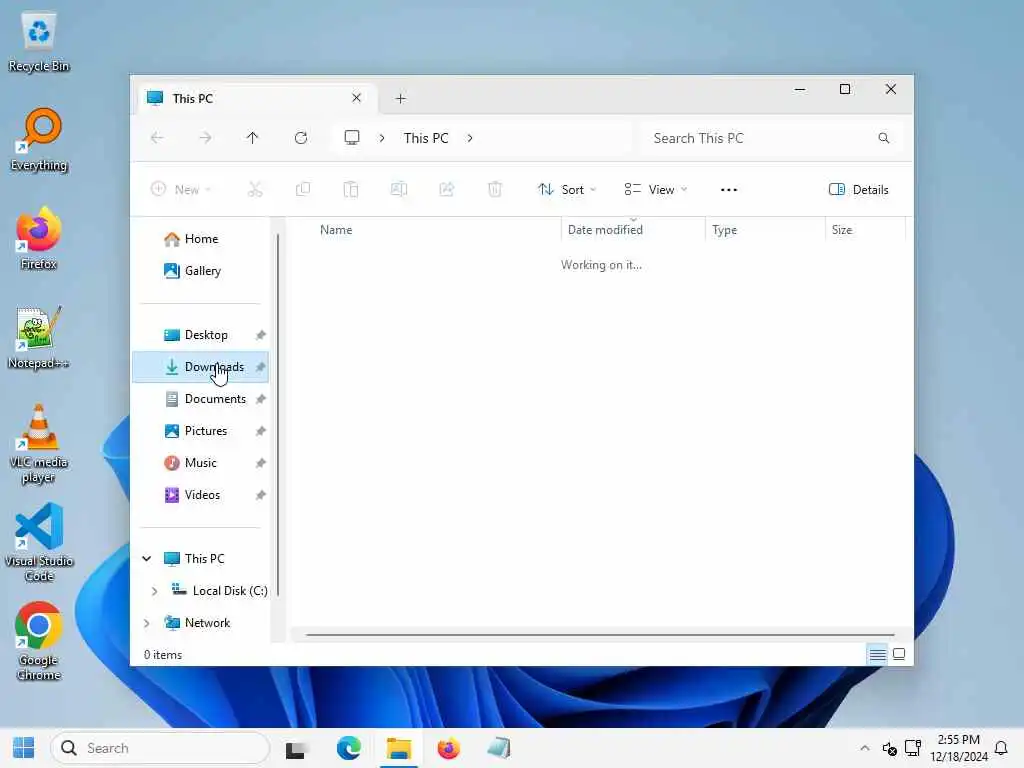Click the Paste clipboard icon

tap(351, 189)
